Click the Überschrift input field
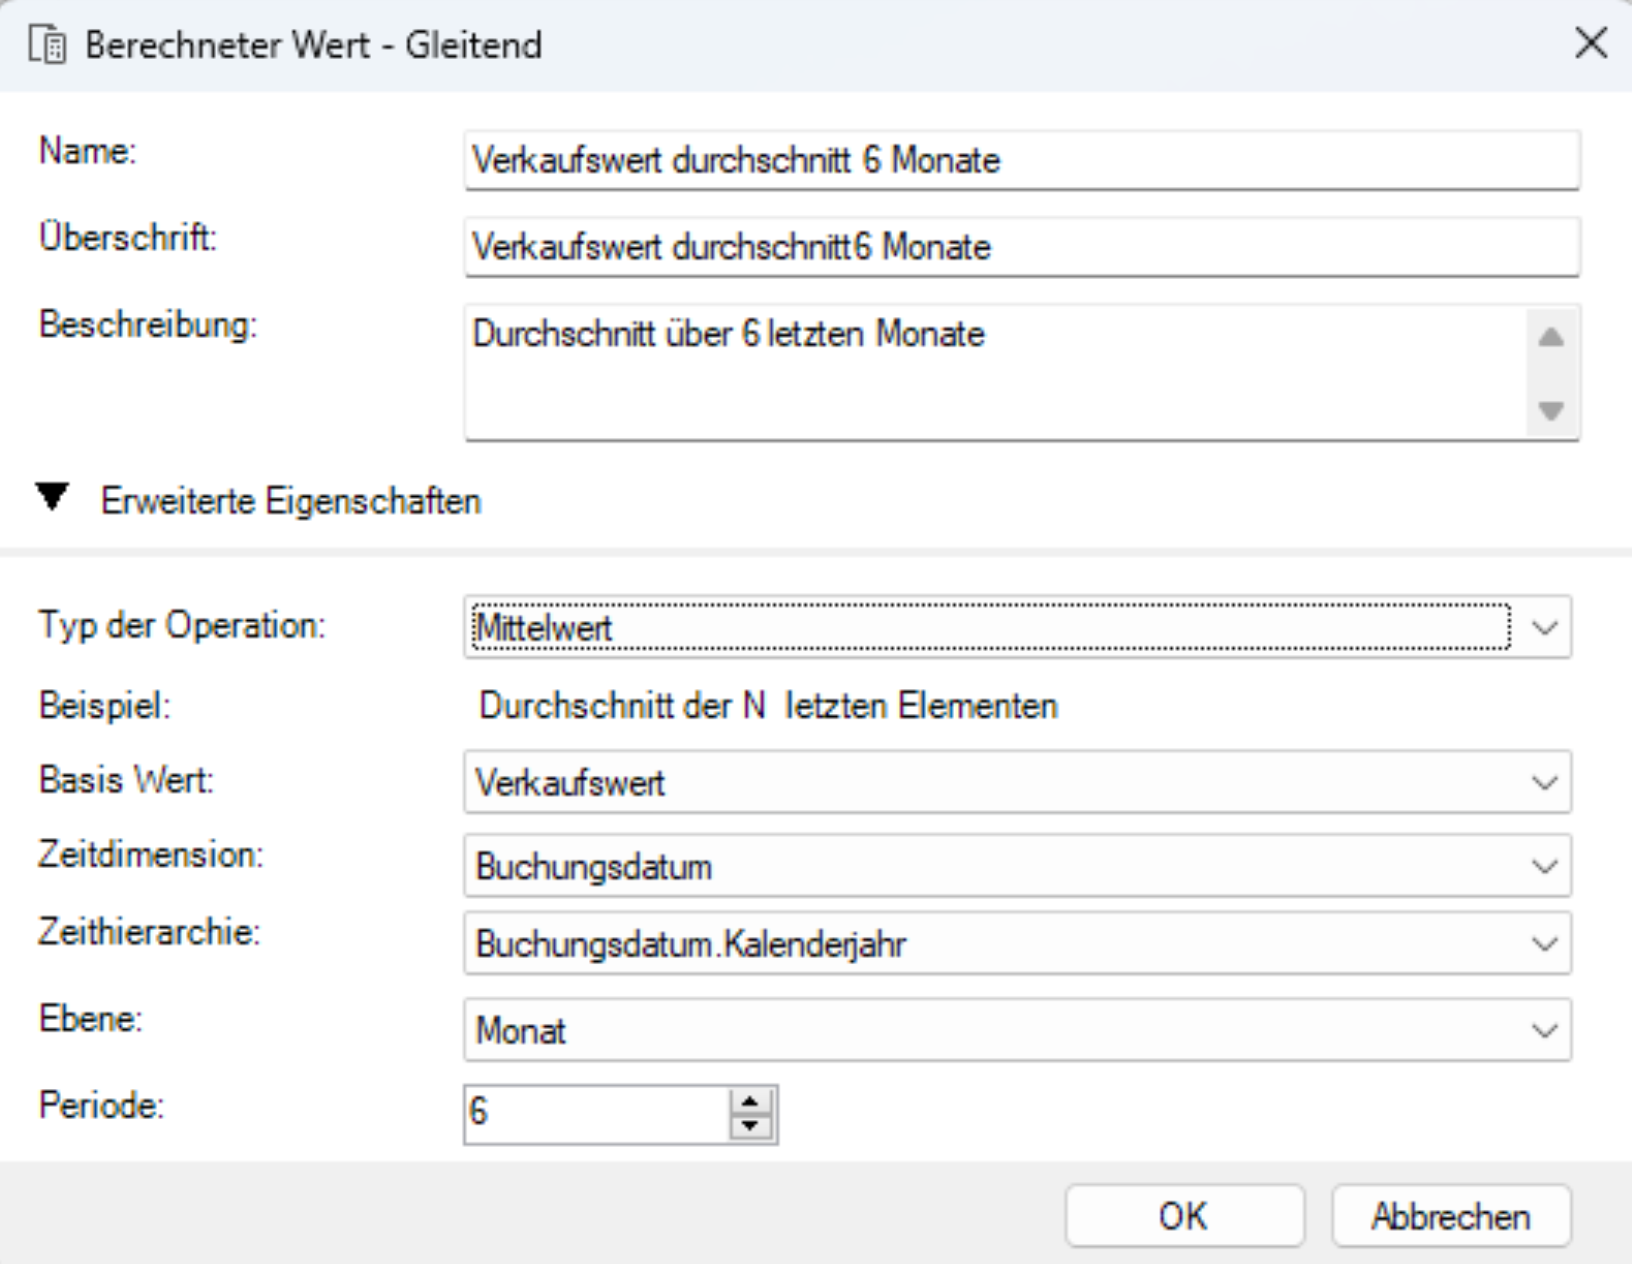 tap(1021, 247)
